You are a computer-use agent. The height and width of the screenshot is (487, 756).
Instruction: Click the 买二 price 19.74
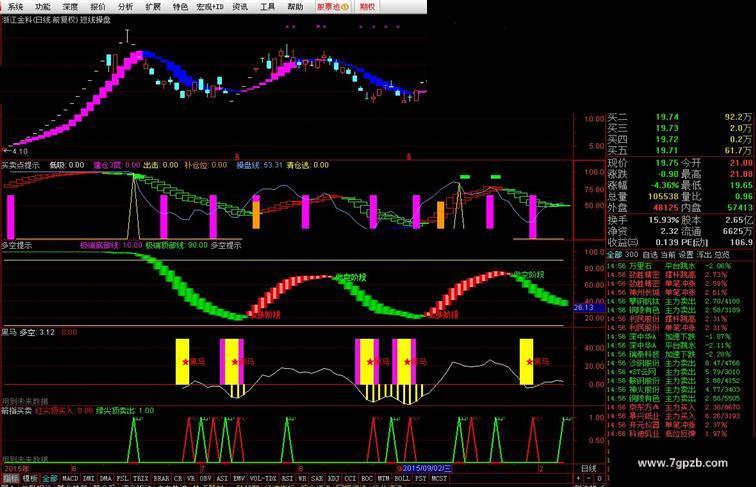point(667,117)
